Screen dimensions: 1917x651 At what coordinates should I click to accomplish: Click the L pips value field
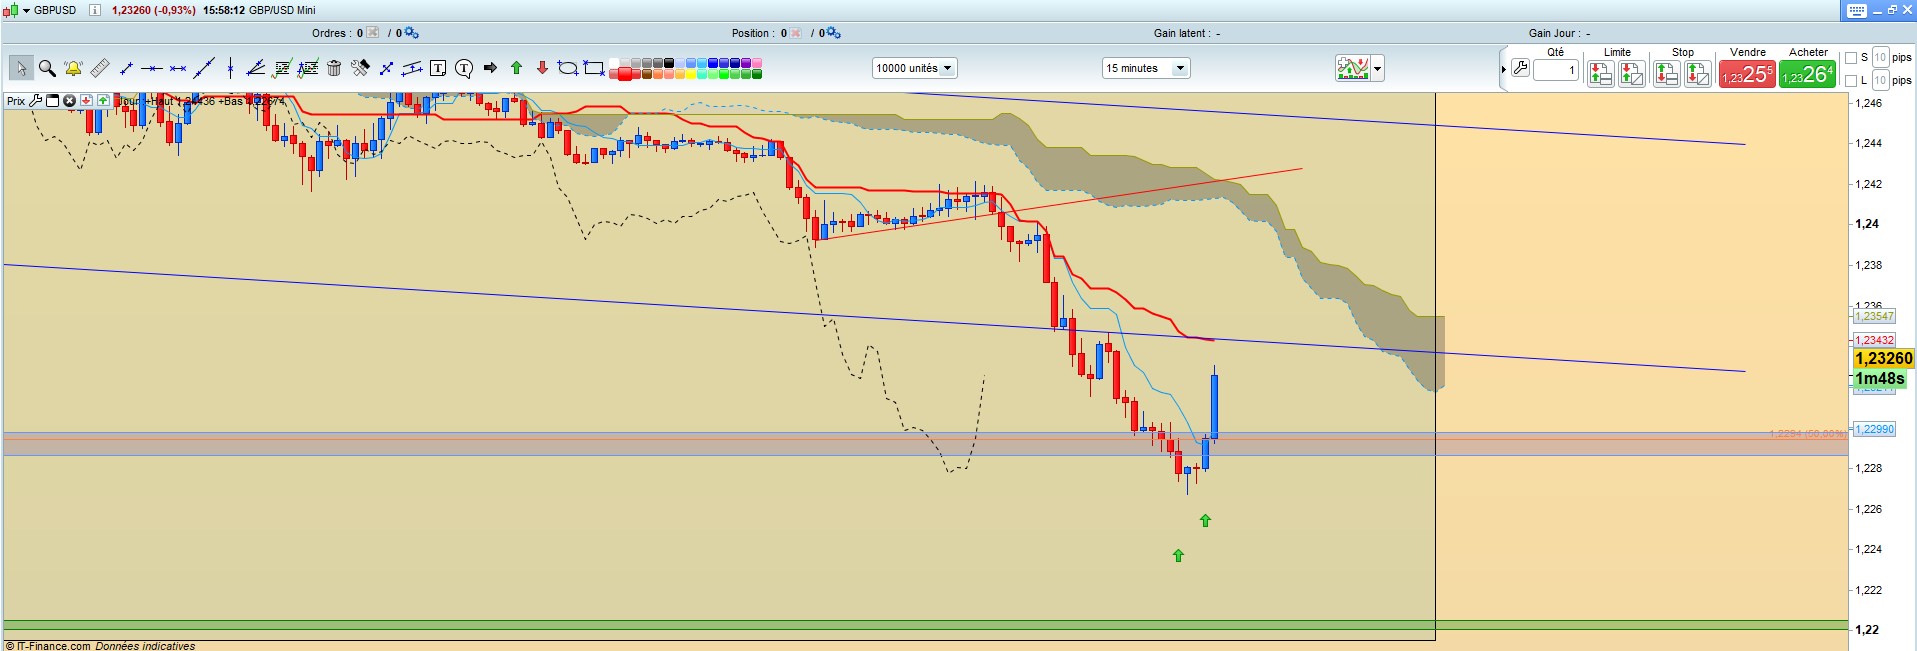coord(1880,80)
